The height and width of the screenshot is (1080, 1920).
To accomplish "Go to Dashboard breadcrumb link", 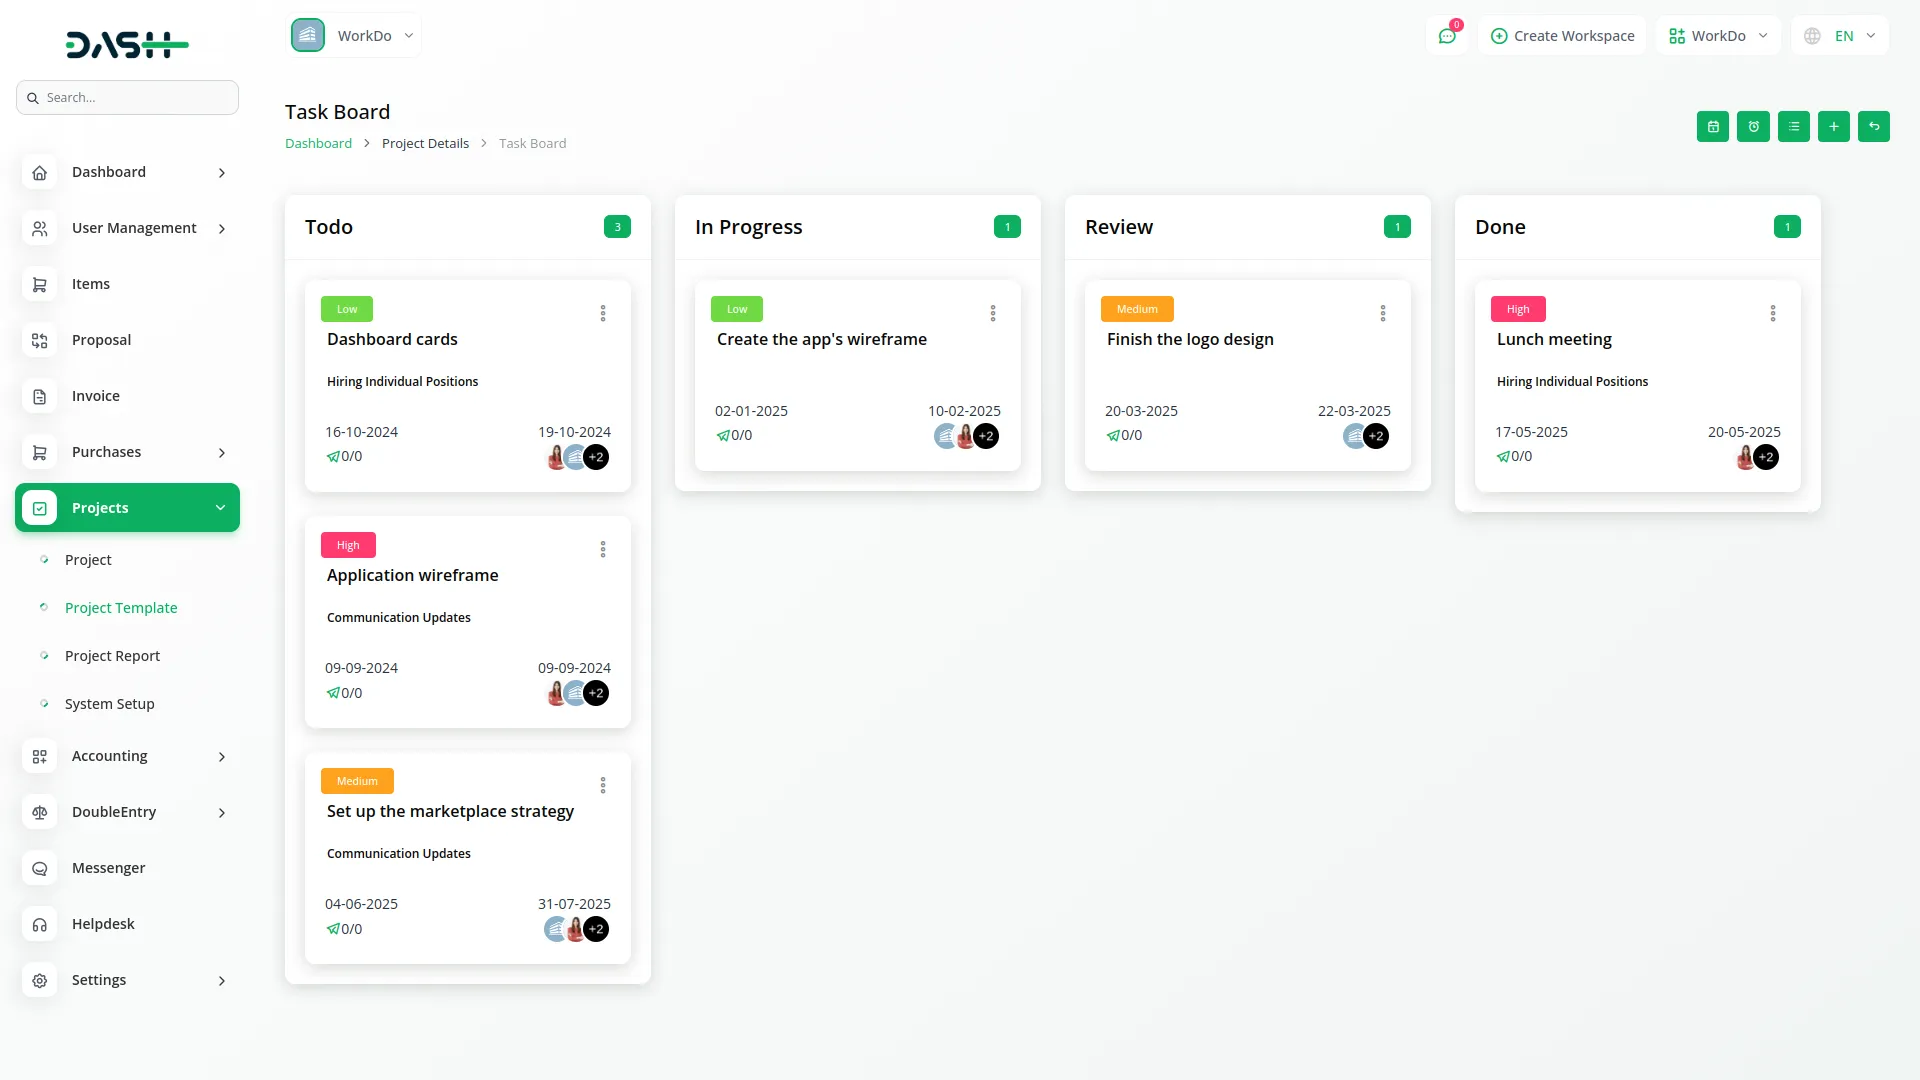I will coord(318,144).
